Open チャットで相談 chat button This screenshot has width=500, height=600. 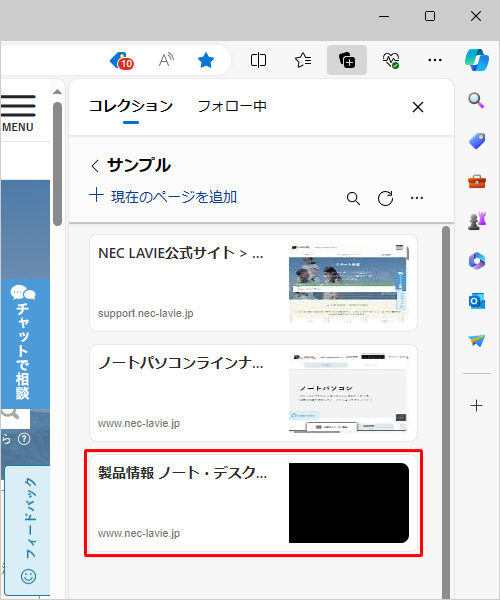[24, 344]
